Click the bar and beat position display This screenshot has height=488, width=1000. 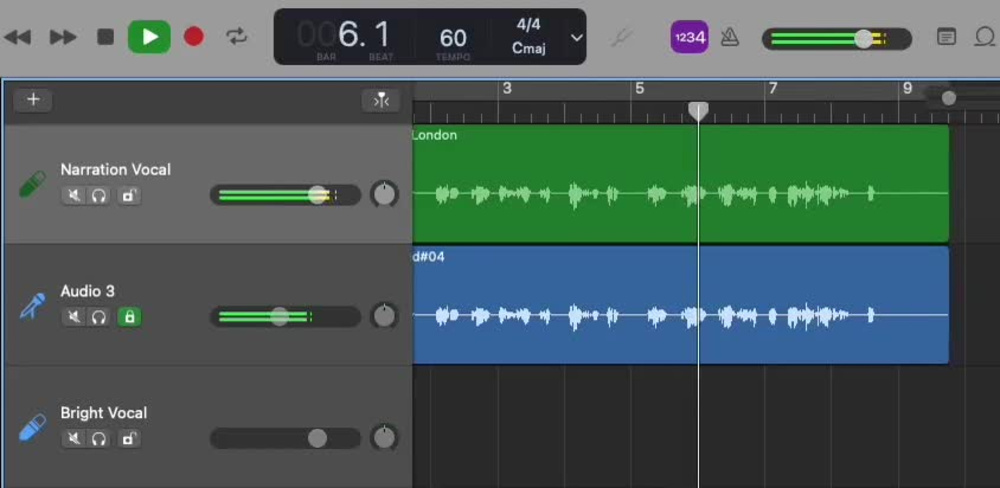tap(345, 36)
